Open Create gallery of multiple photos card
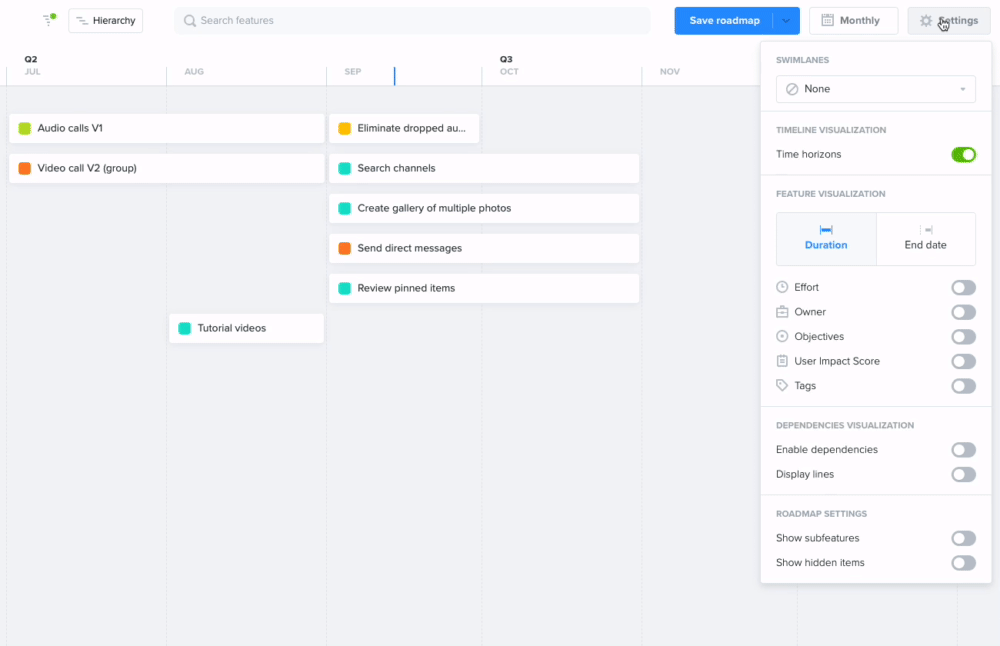The image size is (1000, 646). 484,209
